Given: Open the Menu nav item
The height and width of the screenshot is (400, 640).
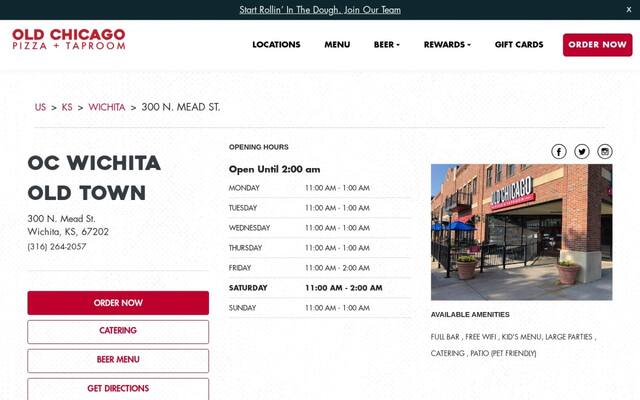Looking at the screenshot, I should tap(337, 44).
